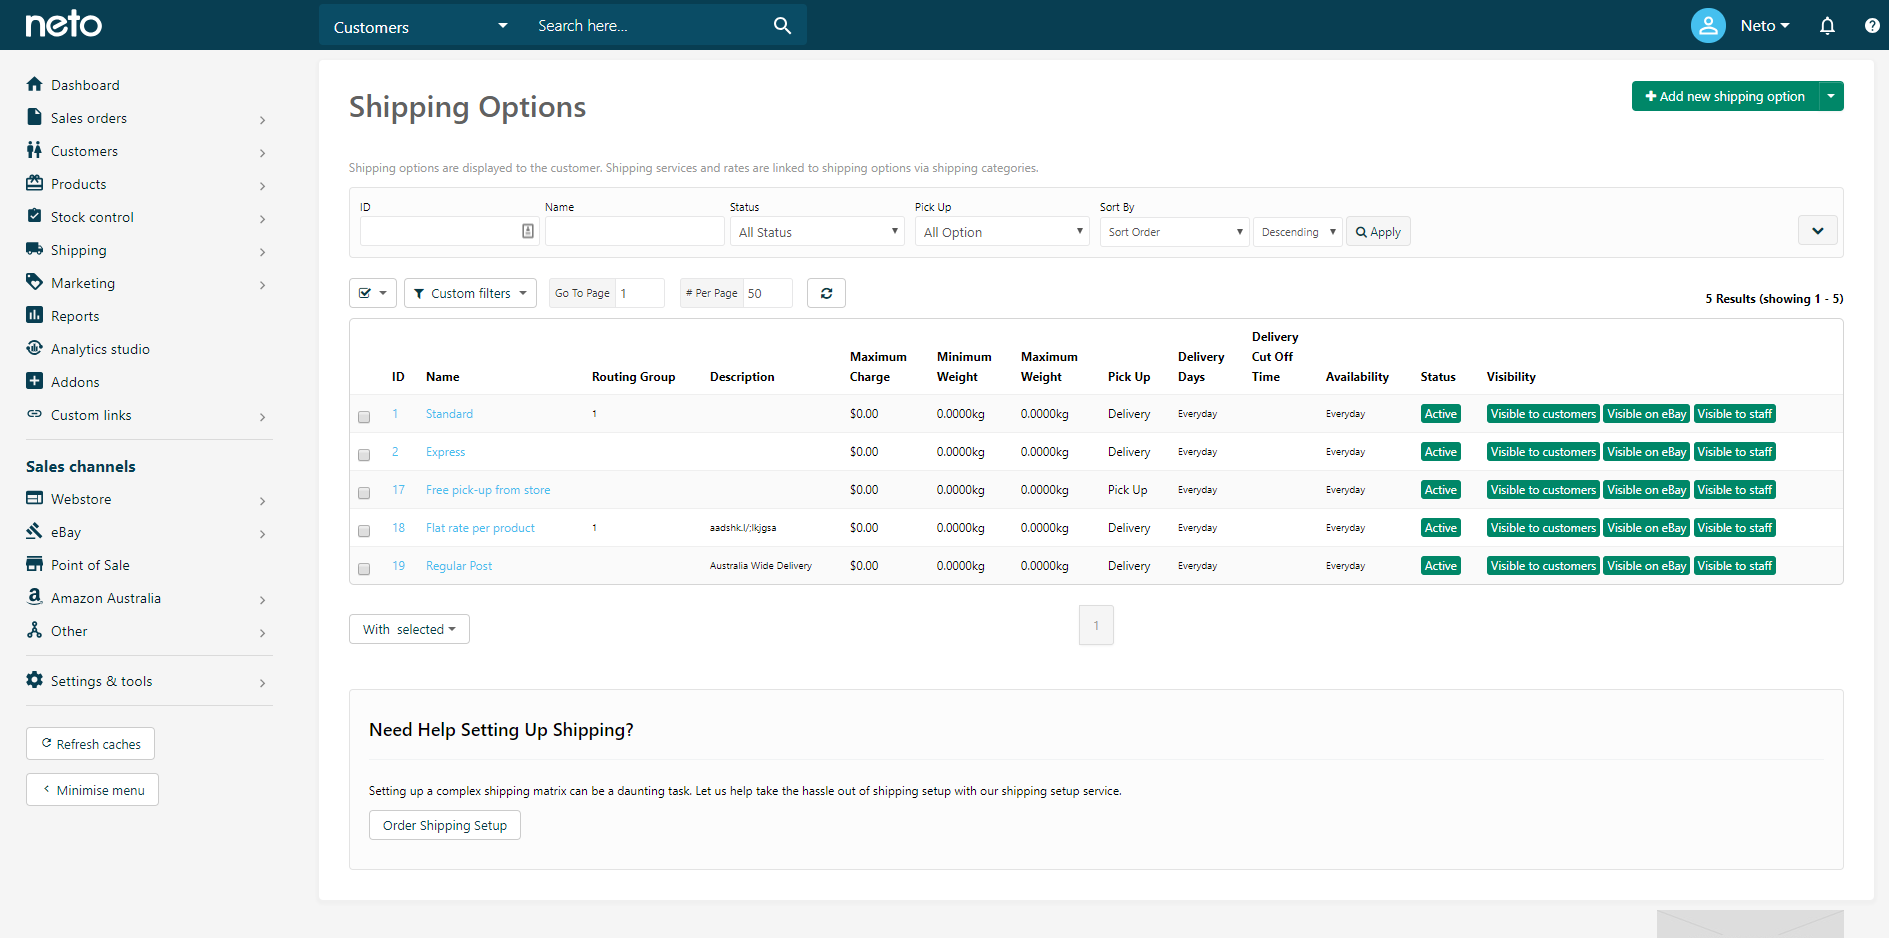Click the Shipping truck icon
Image resolution: width=1889 pixels, height=938 pixels.
coord(35,249)
